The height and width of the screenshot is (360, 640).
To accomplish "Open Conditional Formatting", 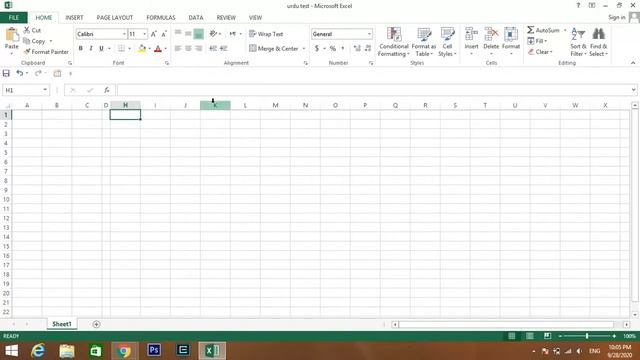I will pos(394,42).
